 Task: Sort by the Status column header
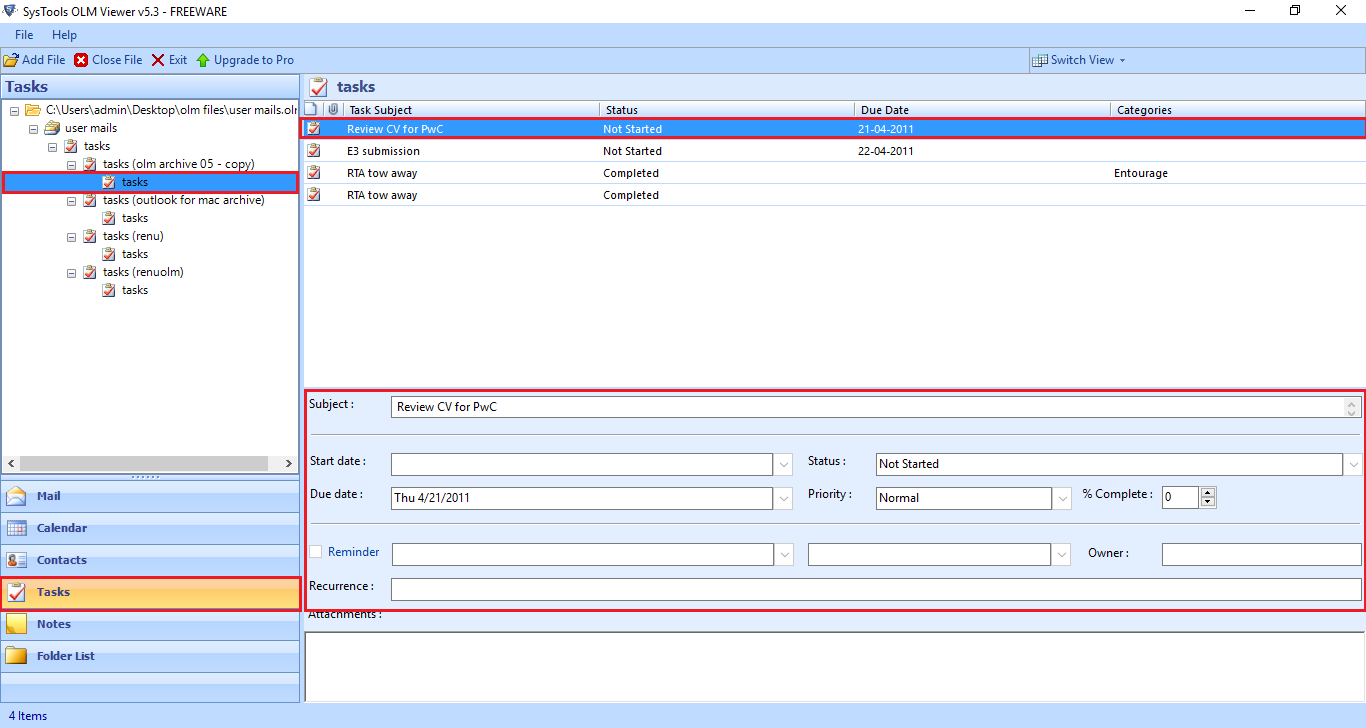(727, 110)
